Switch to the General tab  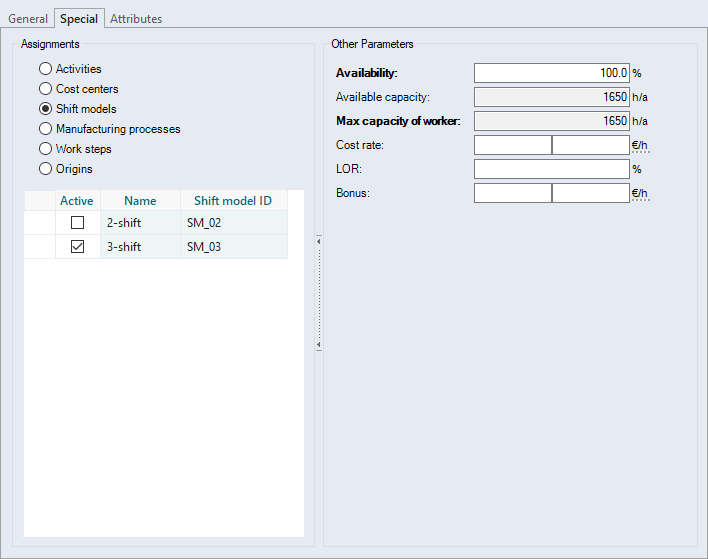(28, 19)
